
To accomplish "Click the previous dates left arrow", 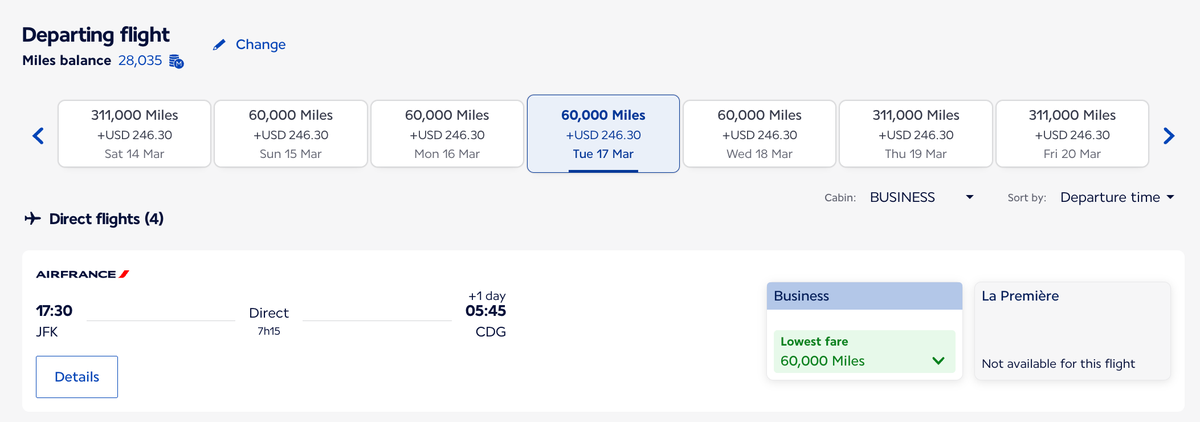I will click(38, 135).
